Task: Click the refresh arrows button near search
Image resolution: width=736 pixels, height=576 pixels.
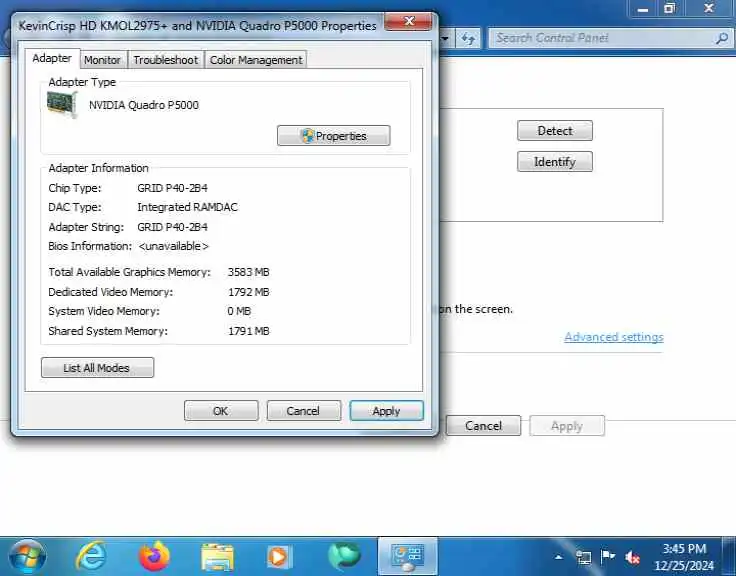Action: click(x=468, y=38)
